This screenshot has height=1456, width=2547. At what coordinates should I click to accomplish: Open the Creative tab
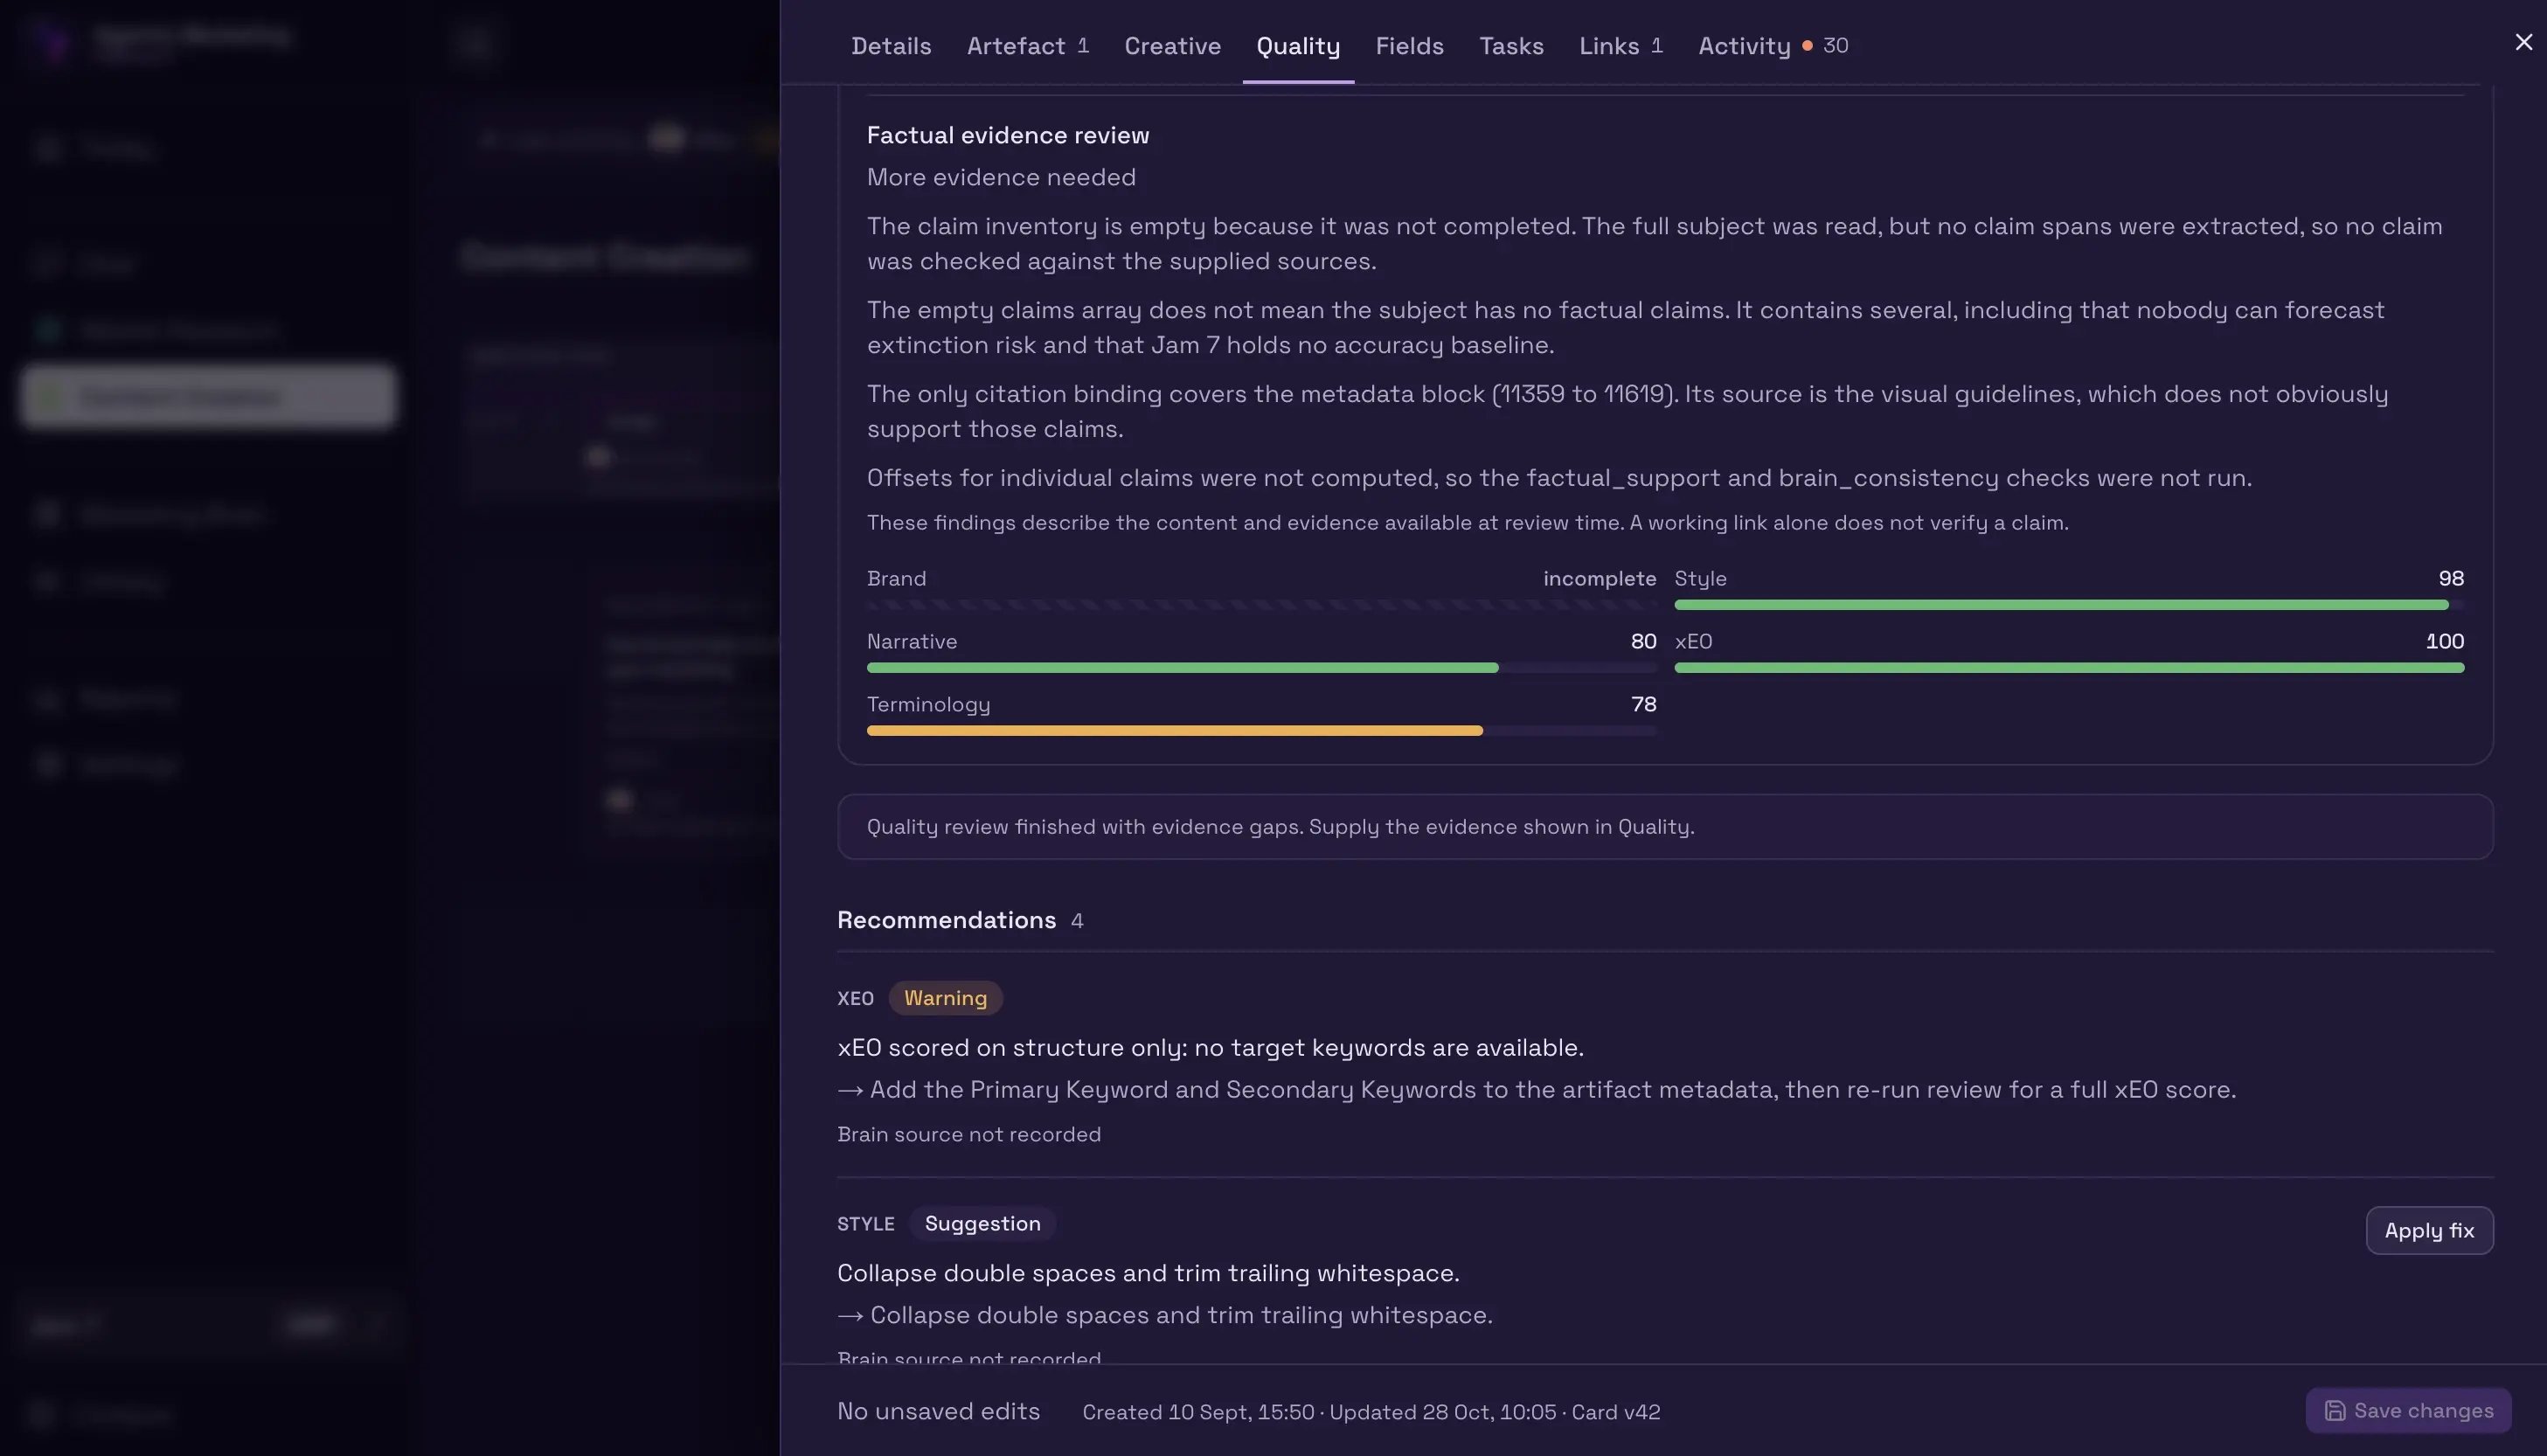coord(1172,46)
